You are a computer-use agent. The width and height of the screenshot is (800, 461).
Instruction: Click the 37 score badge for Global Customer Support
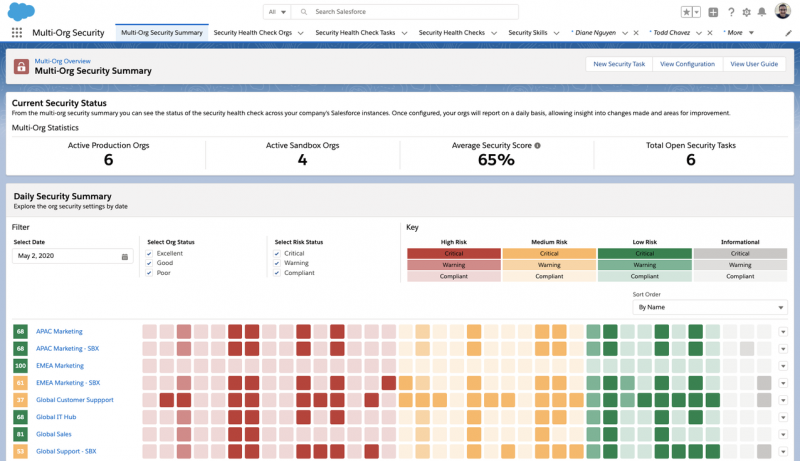click(20, 400)
